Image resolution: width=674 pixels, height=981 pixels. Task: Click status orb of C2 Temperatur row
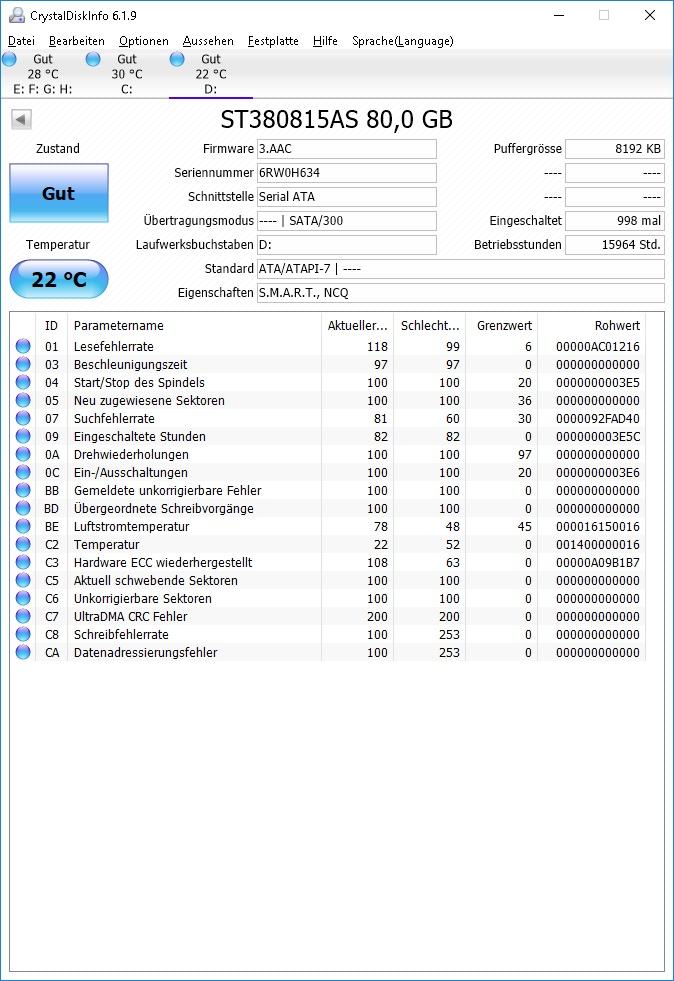pos(23,544)
